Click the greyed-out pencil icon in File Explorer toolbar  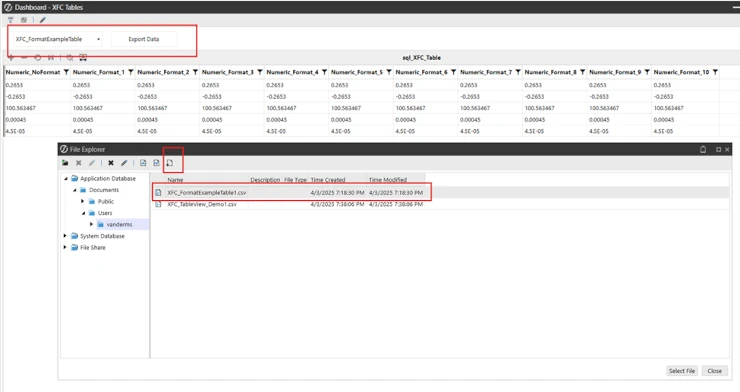click(92, 163)
